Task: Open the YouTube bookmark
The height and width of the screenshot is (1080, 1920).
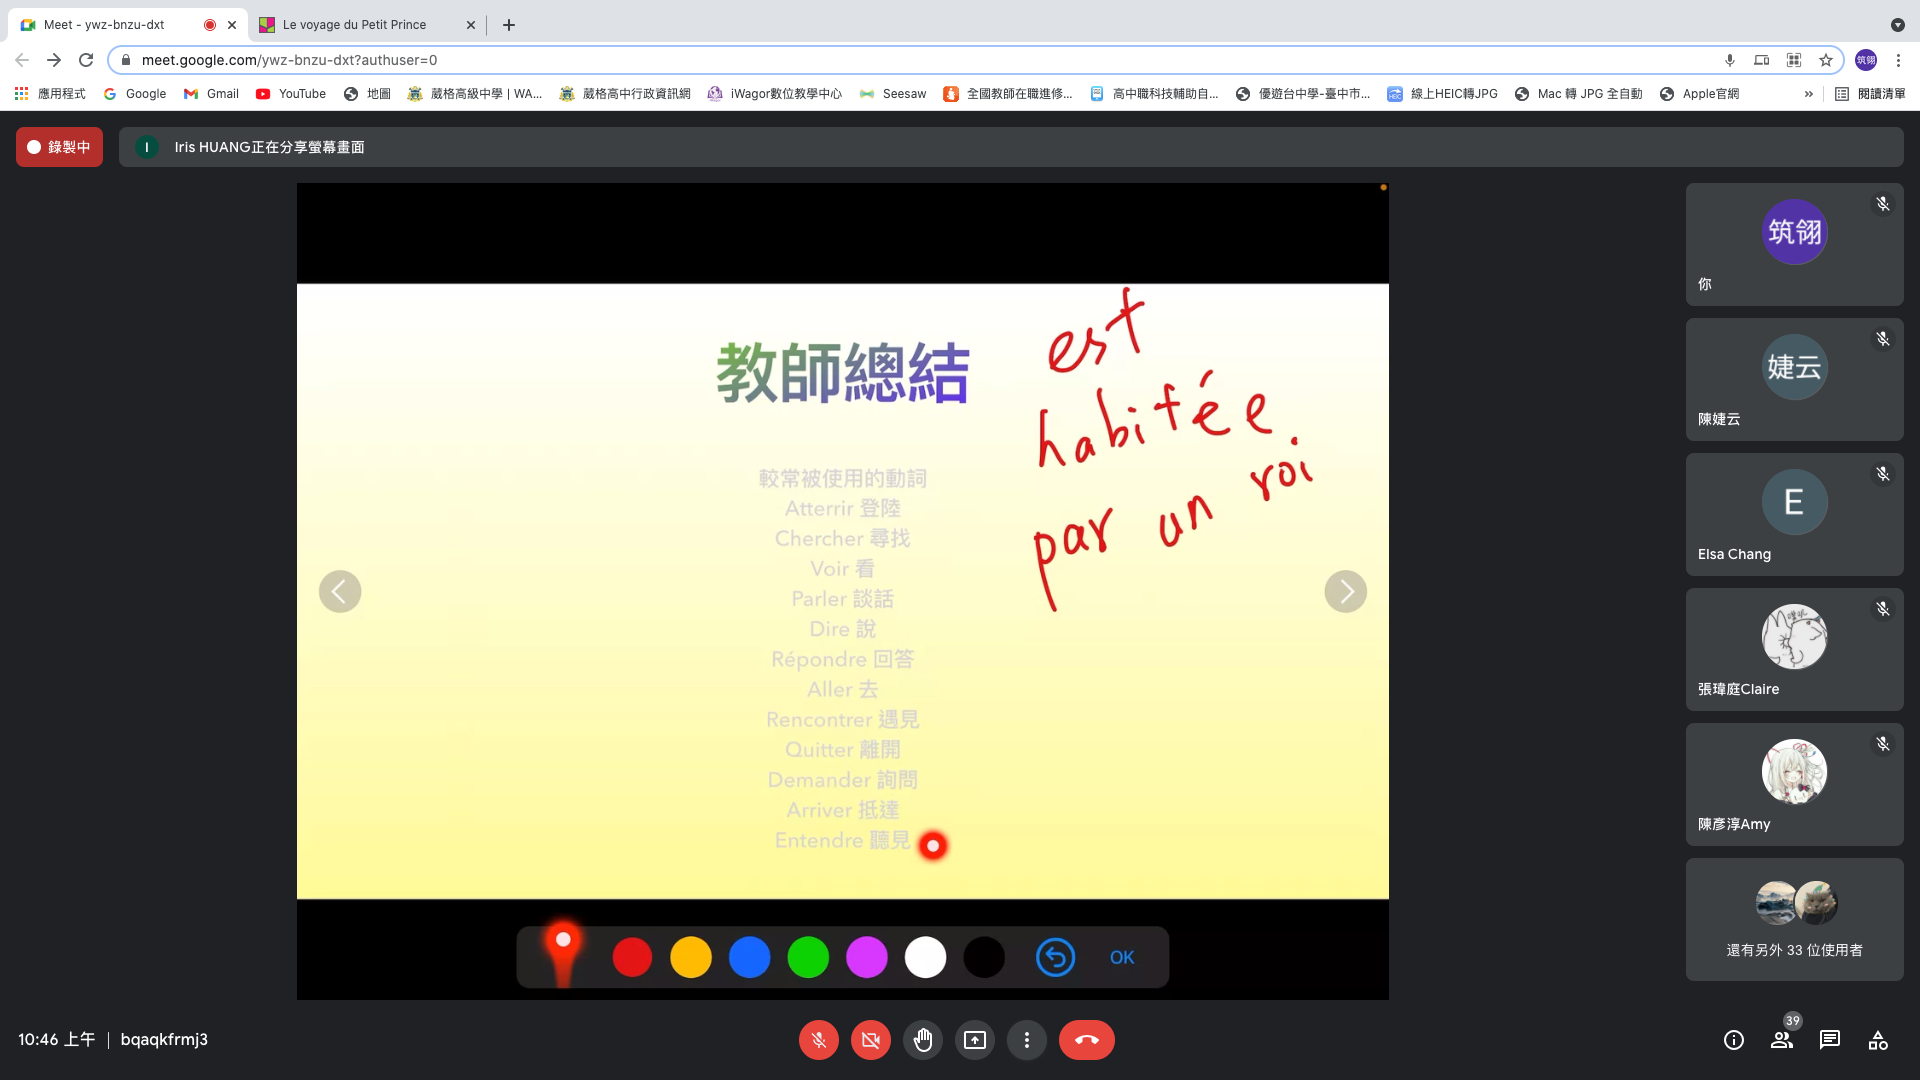Action: click(x=291, y=94)
